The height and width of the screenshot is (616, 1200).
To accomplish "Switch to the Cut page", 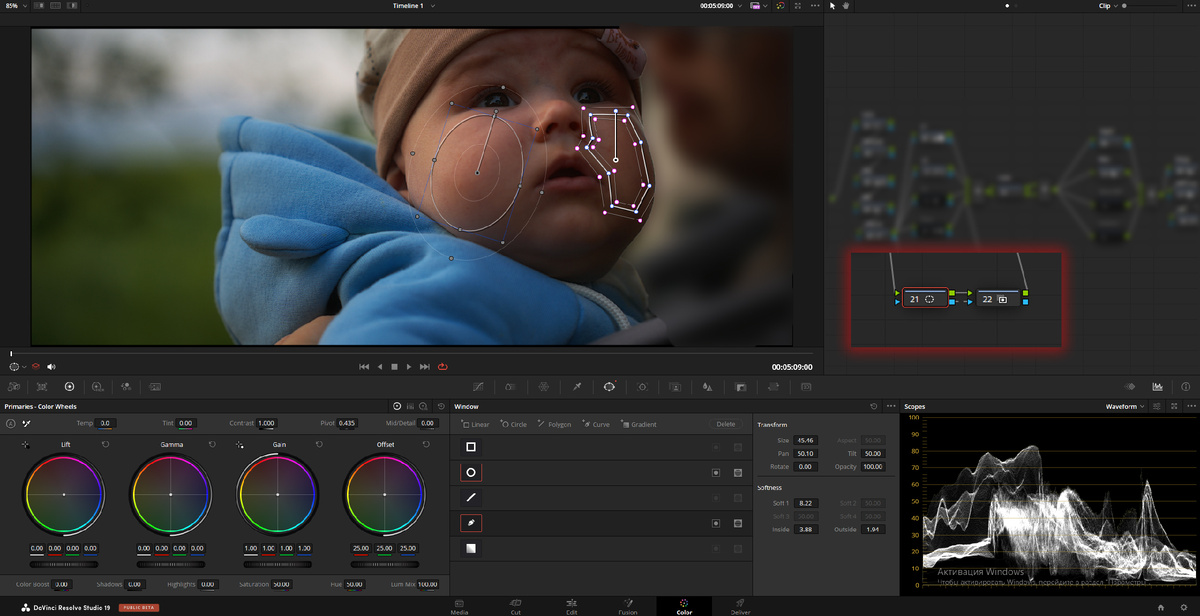I will (515, 607).
